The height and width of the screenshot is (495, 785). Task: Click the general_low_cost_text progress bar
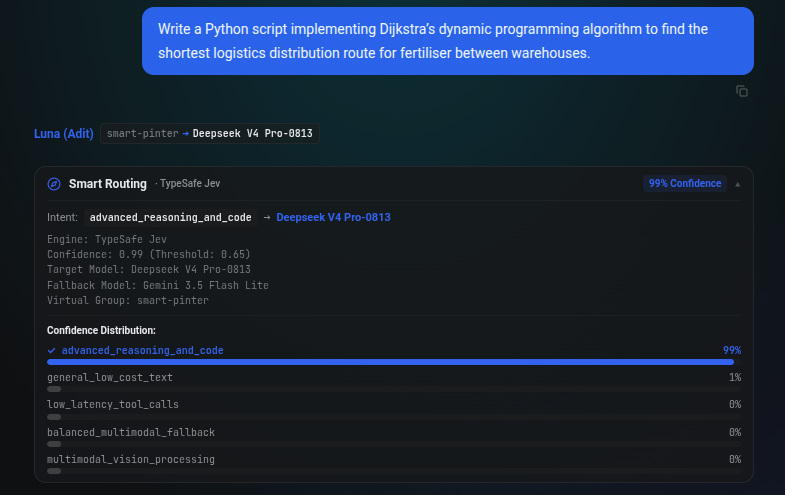[x=394, y=389]
